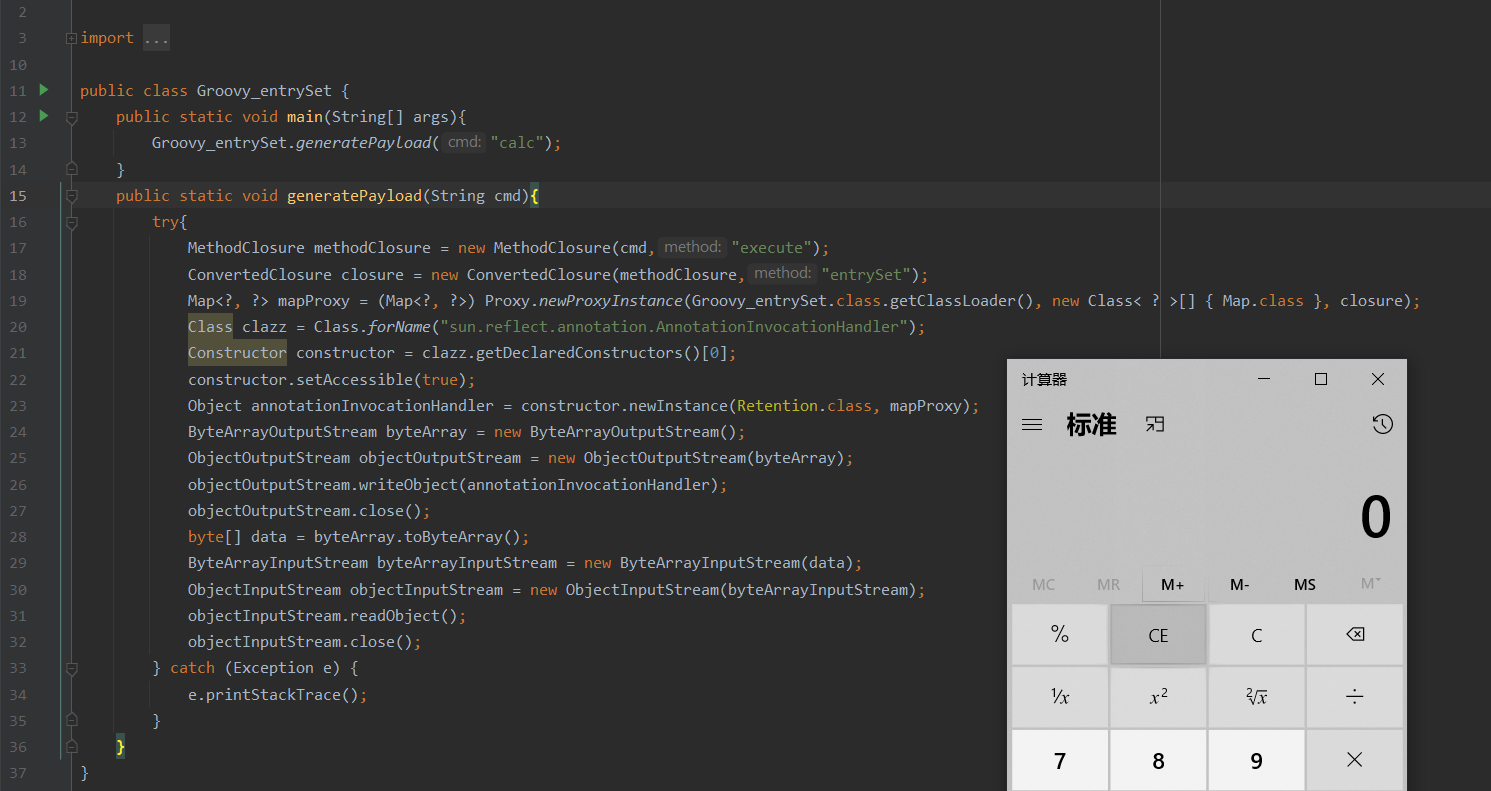Click the calculator multiply key

pos(1355,760)
